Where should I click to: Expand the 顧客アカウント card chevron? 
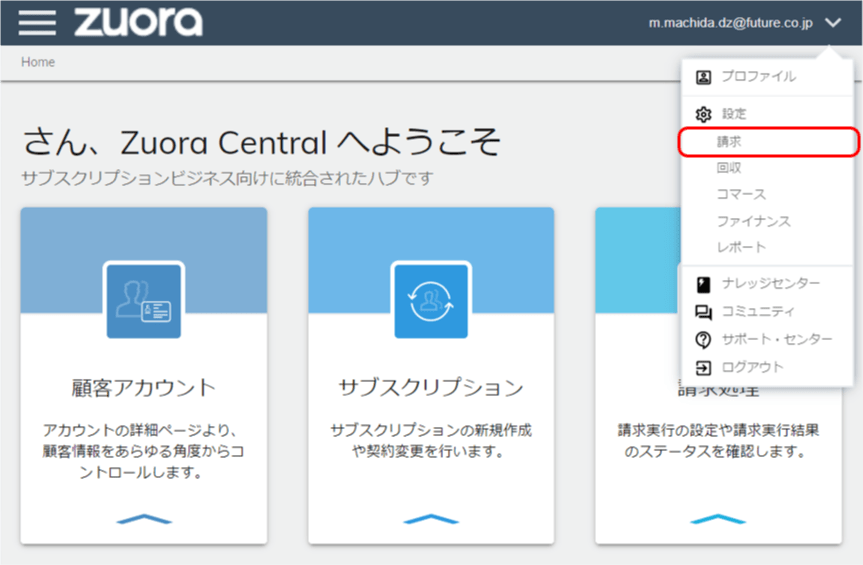(x=144, y=519)
